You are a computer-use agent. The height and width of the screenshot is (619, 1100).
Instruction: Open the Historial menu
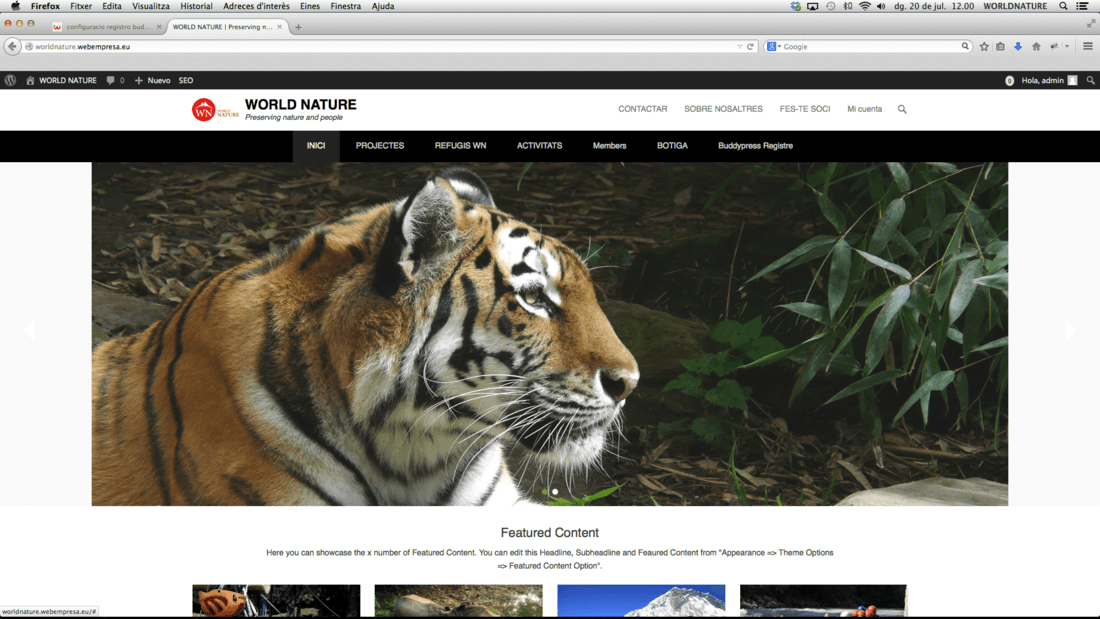pyautogui.click(x=196, y=6)
